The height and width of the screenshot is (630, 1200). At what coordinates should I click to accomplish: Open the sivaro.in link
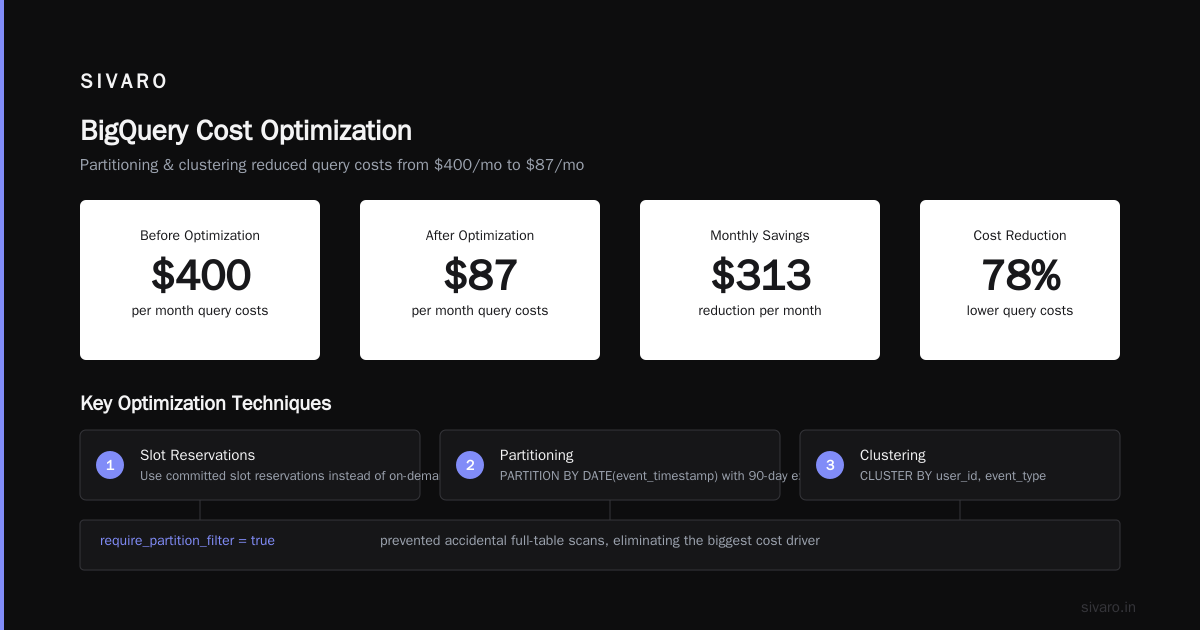pos(1108,607)
